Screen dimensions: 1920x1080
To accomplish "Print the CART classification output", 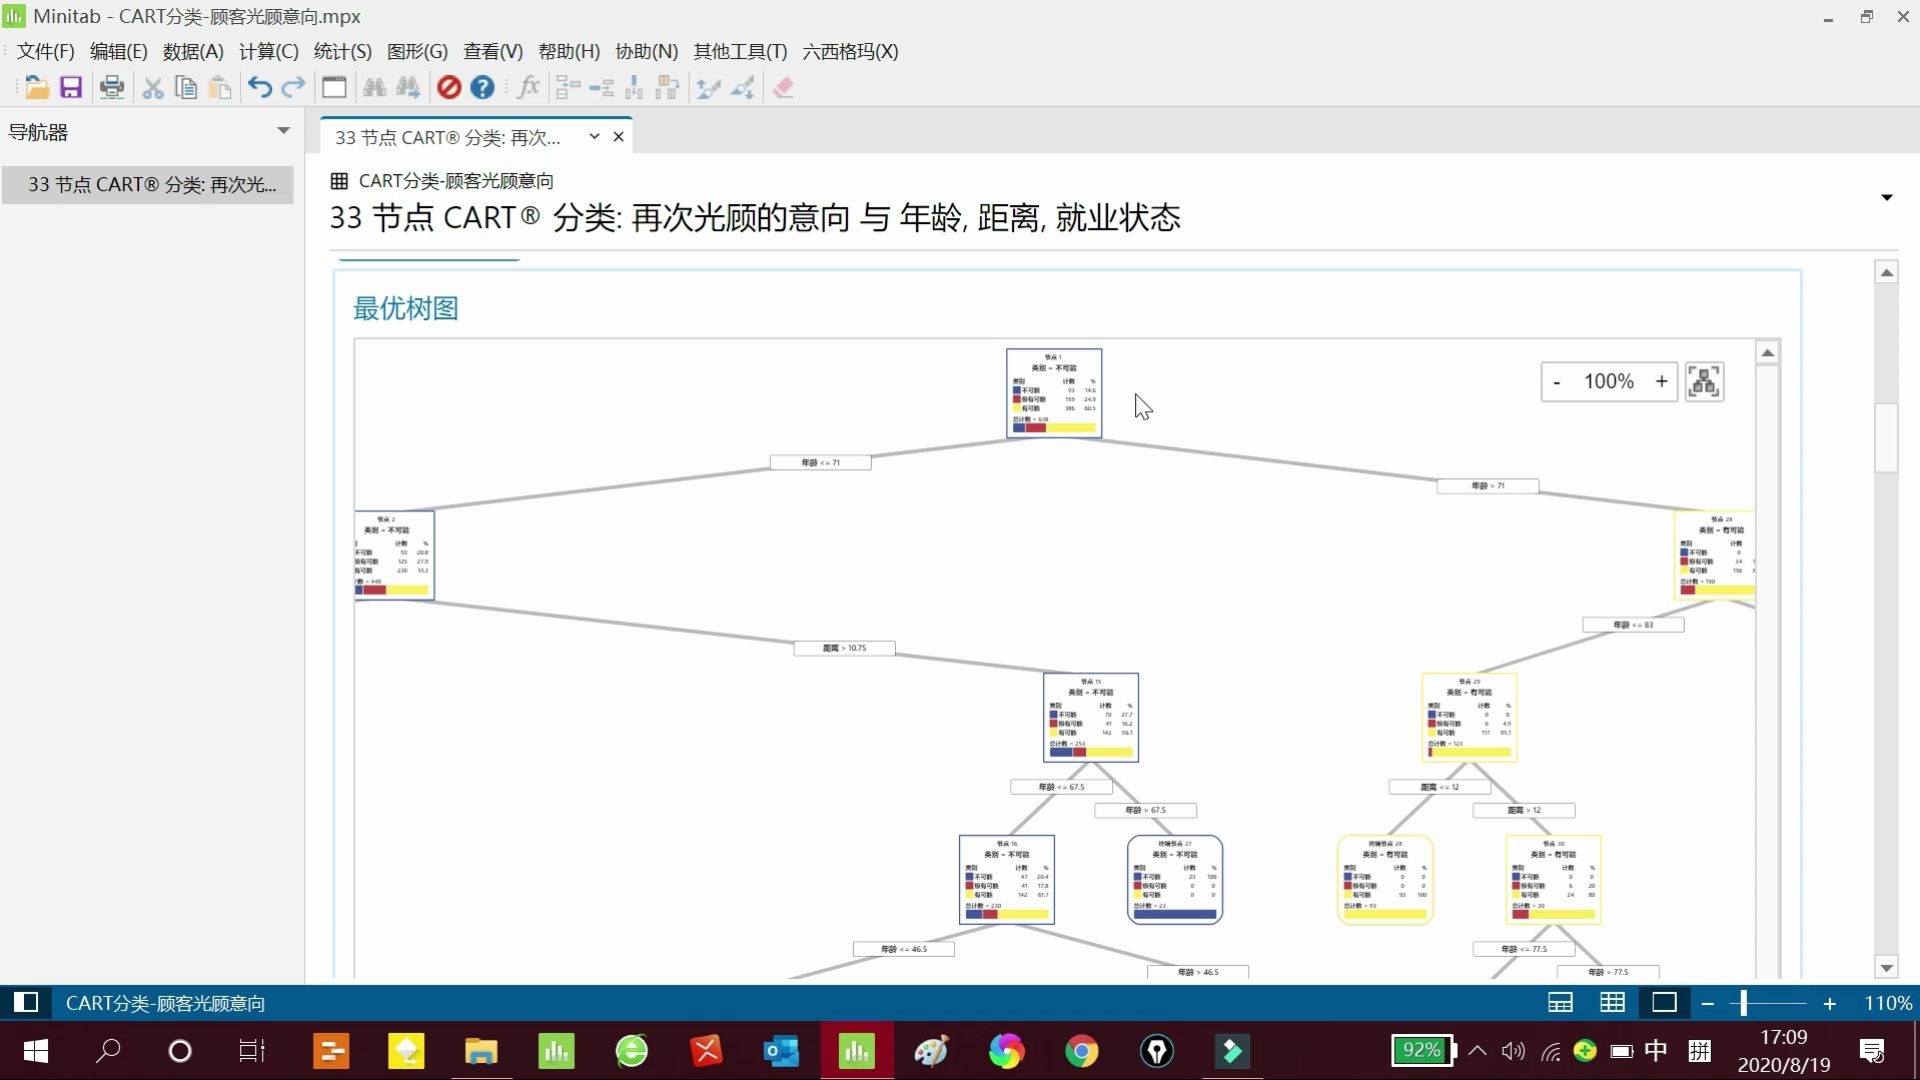I will (x=112, y=87).
